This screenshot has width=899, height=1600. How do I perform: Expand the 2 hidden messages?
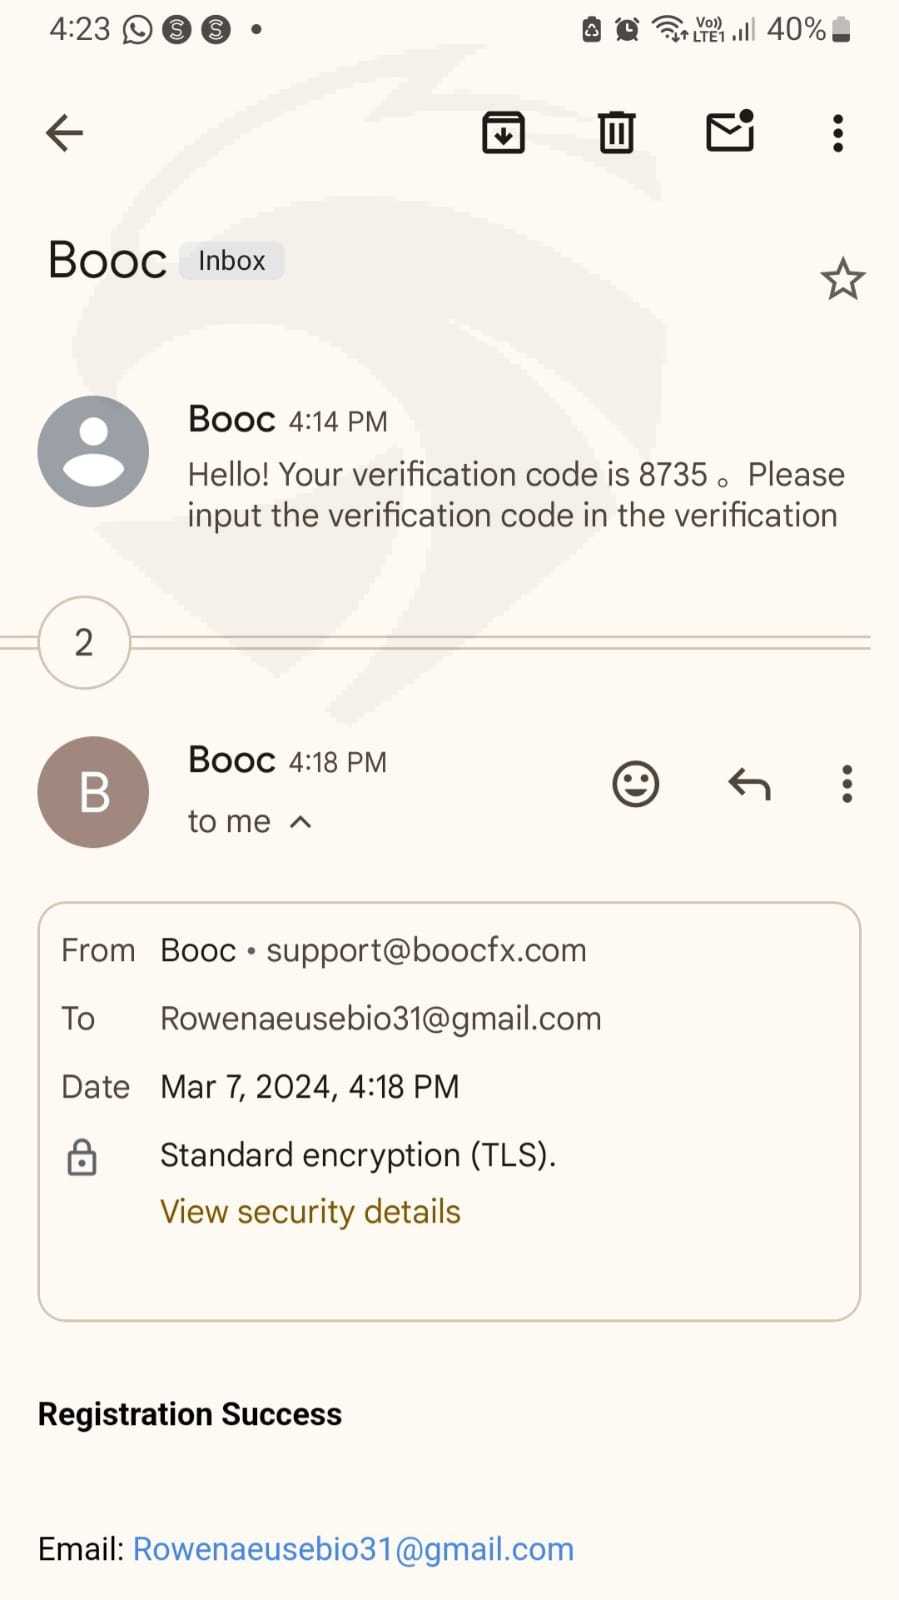pos(84,642)
